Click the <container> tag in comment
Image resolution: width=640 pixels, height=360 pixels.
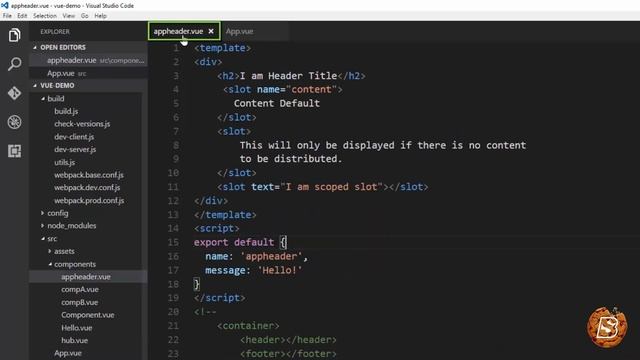click(248, 326)
